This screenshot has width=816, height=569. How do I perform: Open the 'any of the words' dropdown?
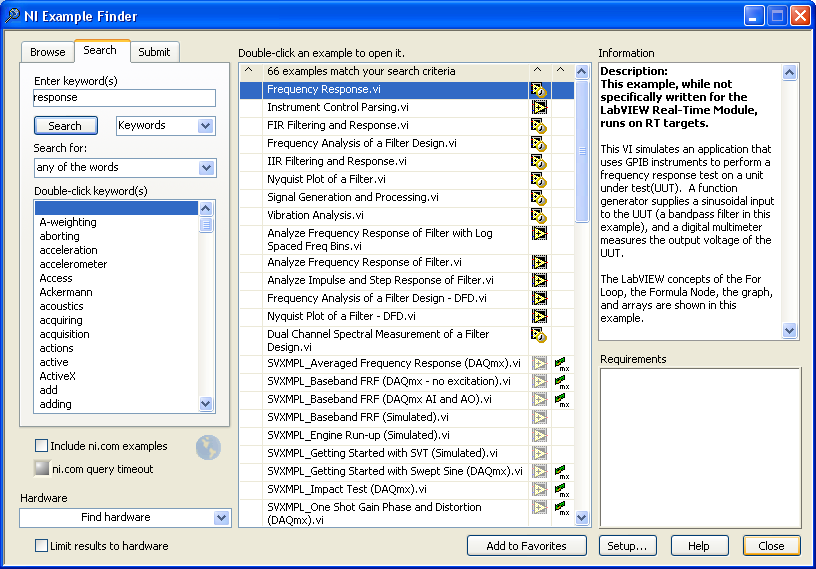point(206,168)
